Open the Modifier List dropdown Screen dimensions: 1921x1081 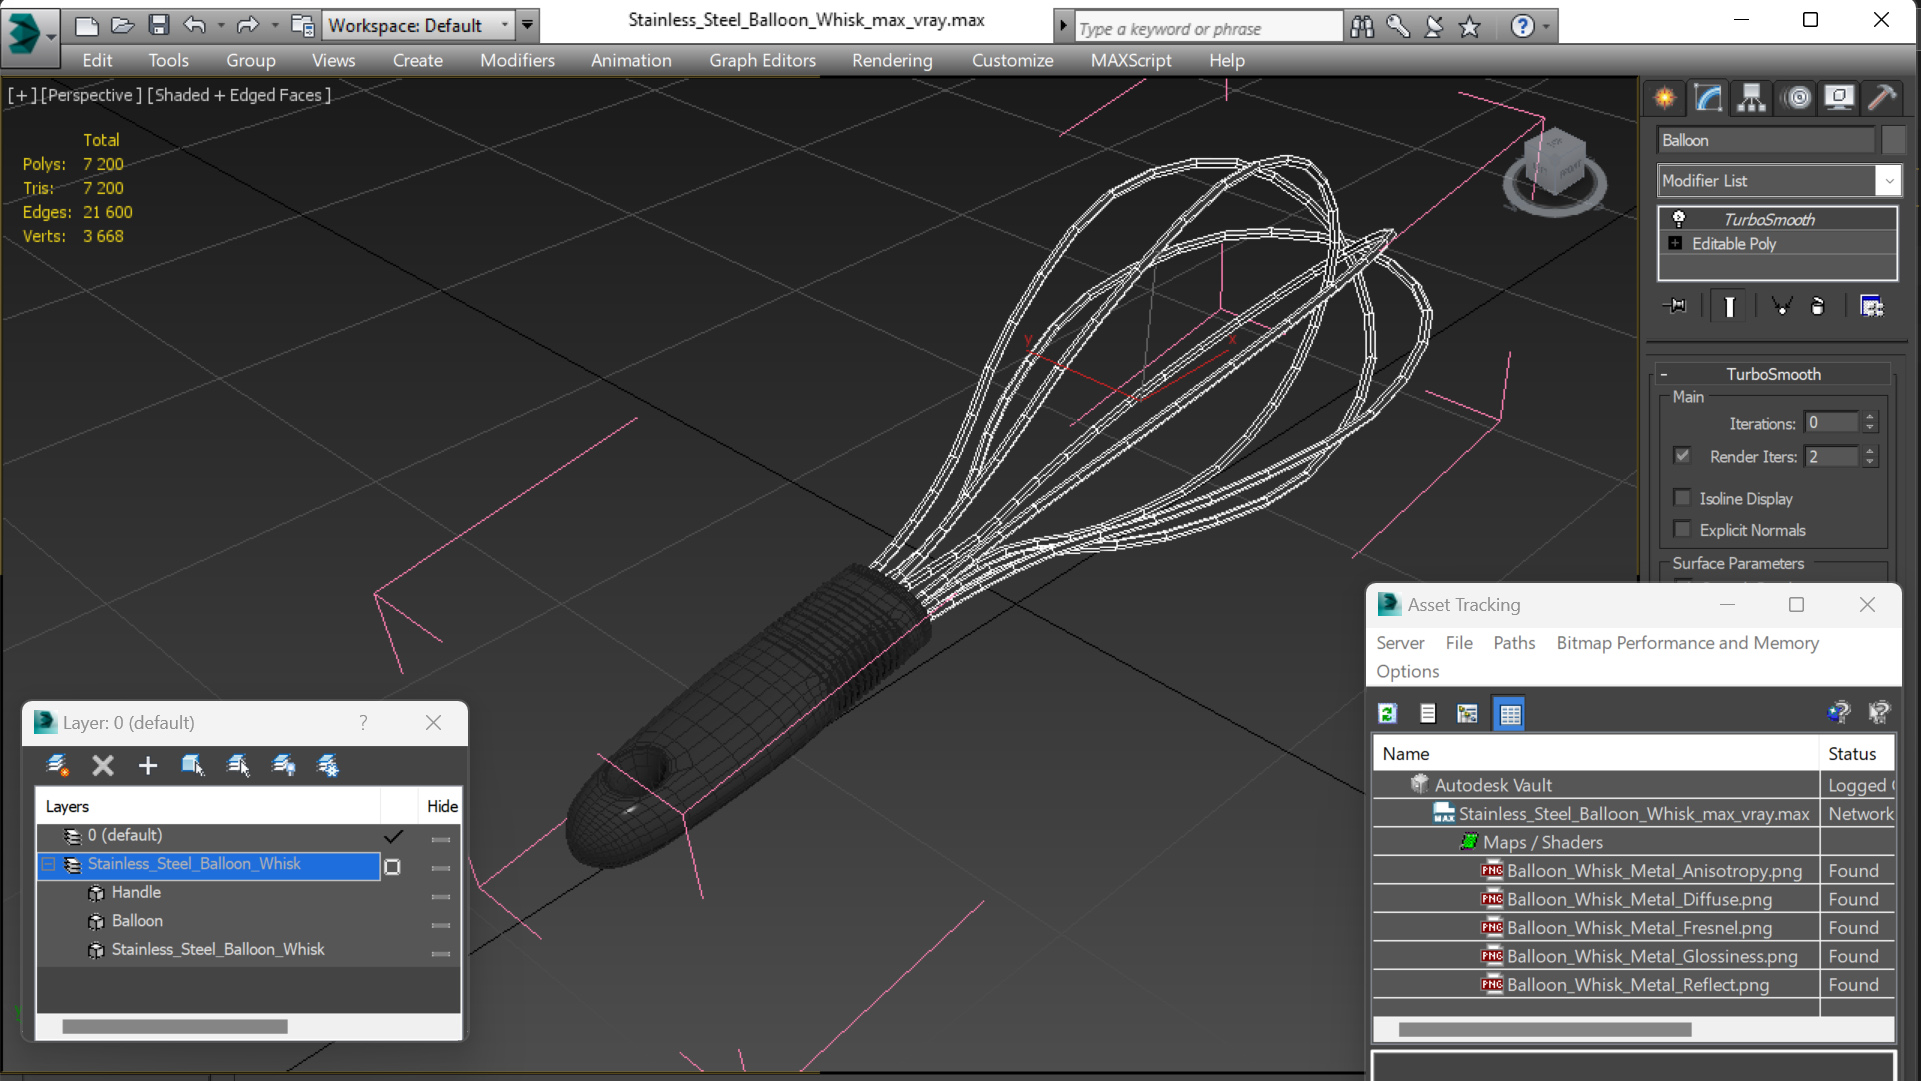tap(1888, 181)
